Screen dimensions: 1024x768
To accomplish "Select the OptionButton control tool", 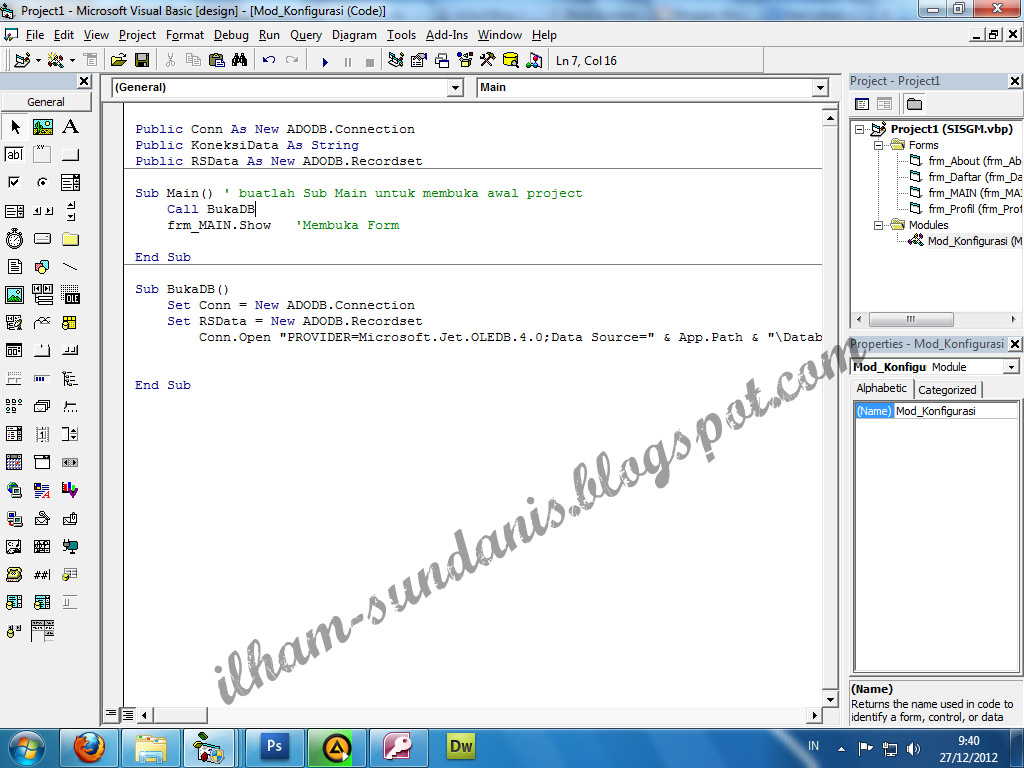I will coord(42,183).
